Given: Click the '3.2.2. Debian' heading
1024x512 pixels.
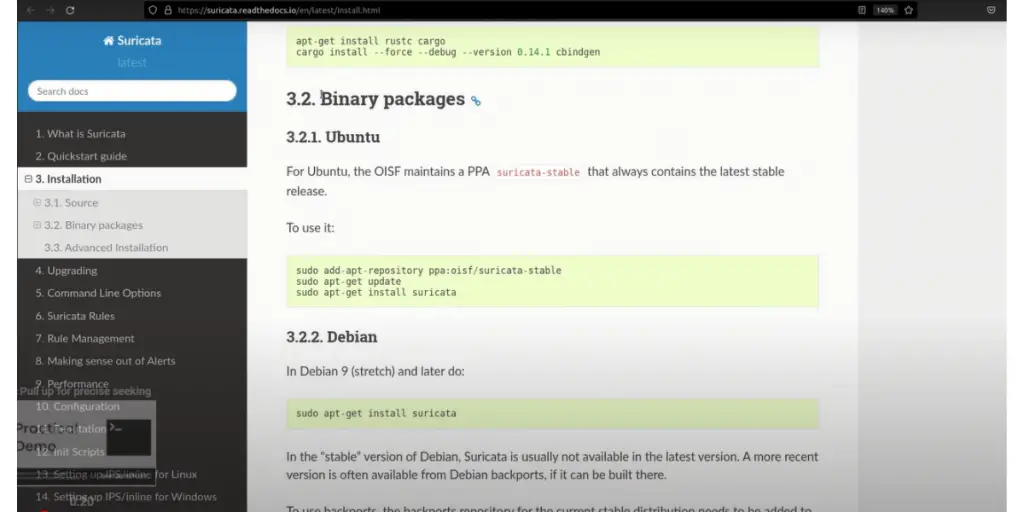Looking at the screenshot, I should tap(332, 337).
